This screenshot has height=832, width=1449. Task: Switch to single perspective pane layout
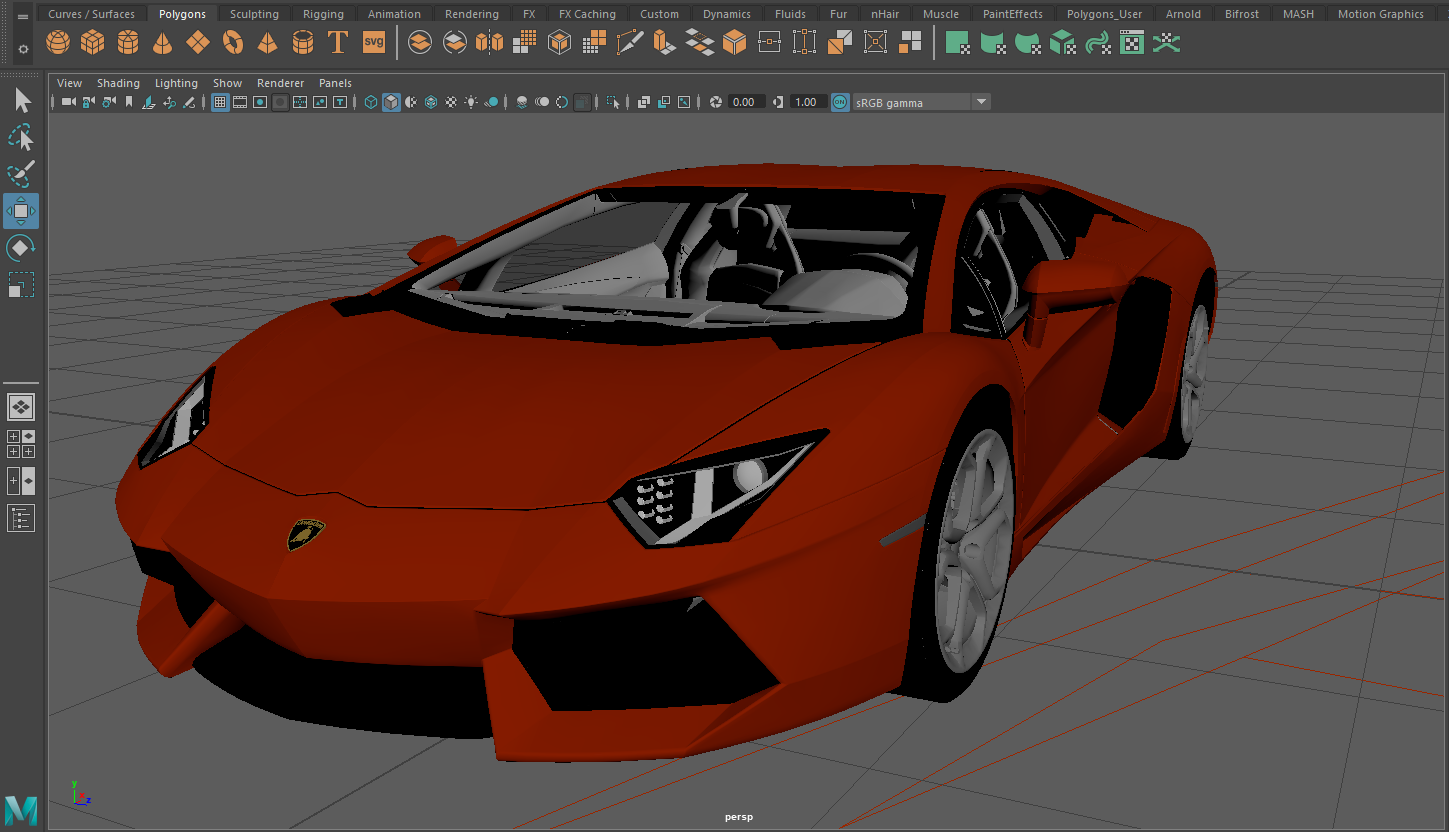pos(21,407)
